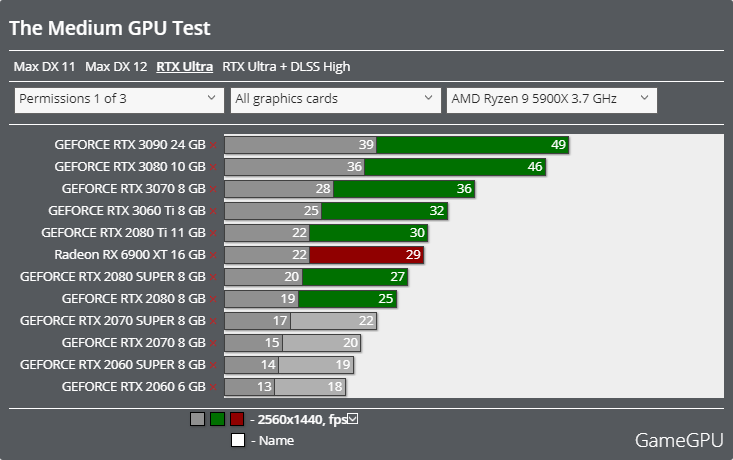Click the GEFORCE RTX 3090 24 GB label
The image size is (733, 460).
click(130, 145)
